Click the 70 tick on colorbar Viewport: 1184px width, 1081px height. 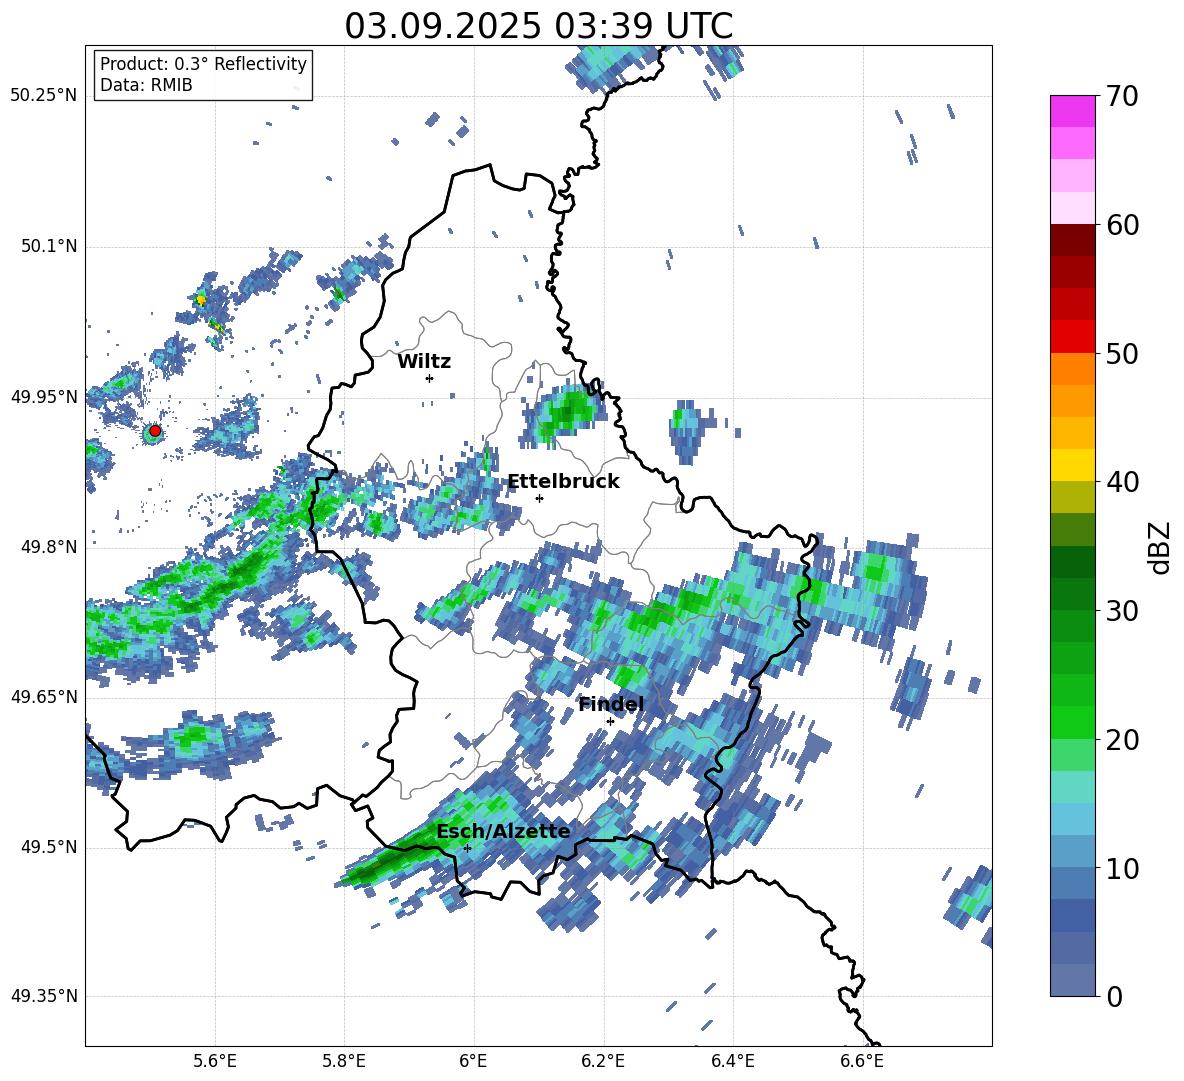point(1122,96)
